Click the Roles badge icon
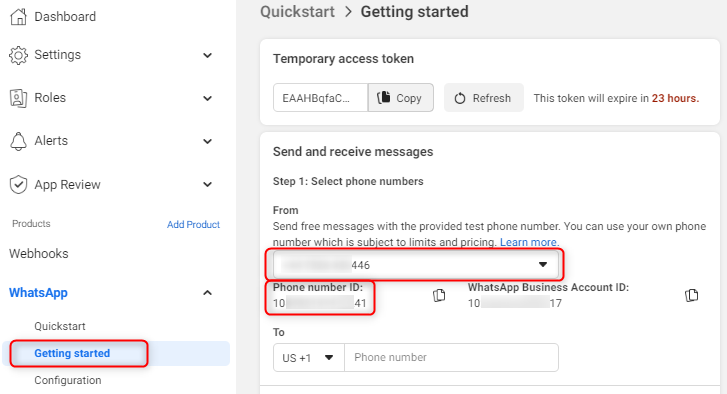Viewport: 727px width, 394px height. (x=18, y=98)
